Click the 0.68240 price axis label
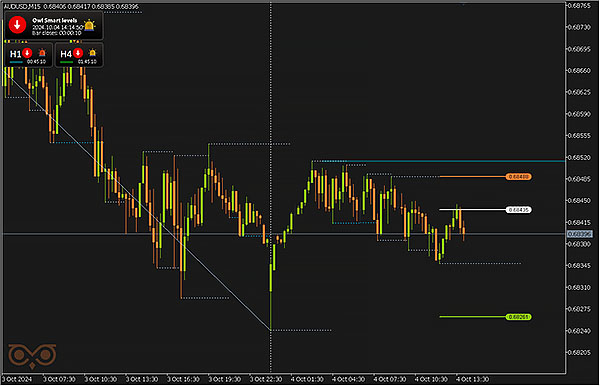 579,331
